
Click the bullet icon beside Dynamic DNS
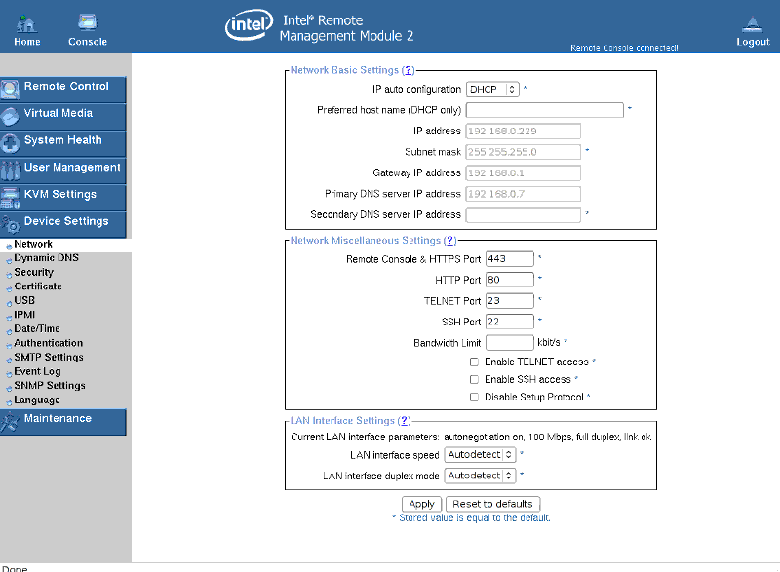9,260
